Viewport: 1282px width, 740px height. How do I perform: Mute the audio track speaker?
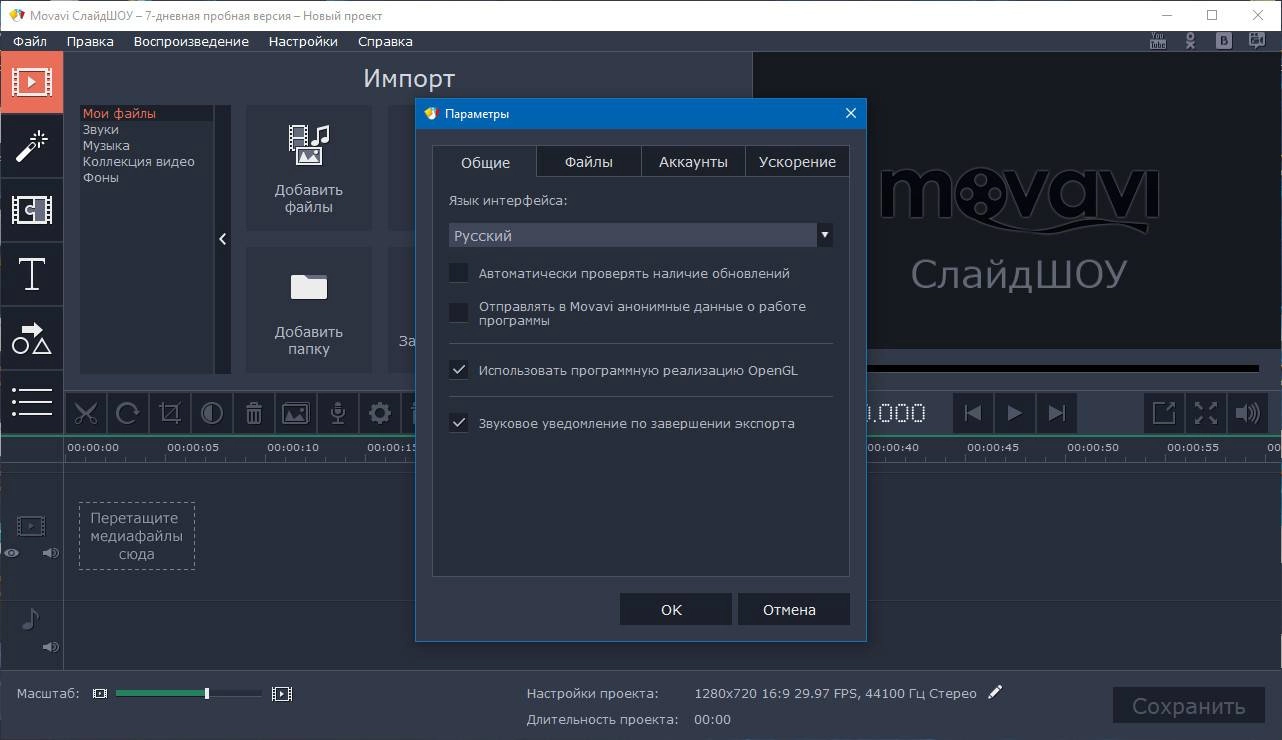click(x=51, y=647)
